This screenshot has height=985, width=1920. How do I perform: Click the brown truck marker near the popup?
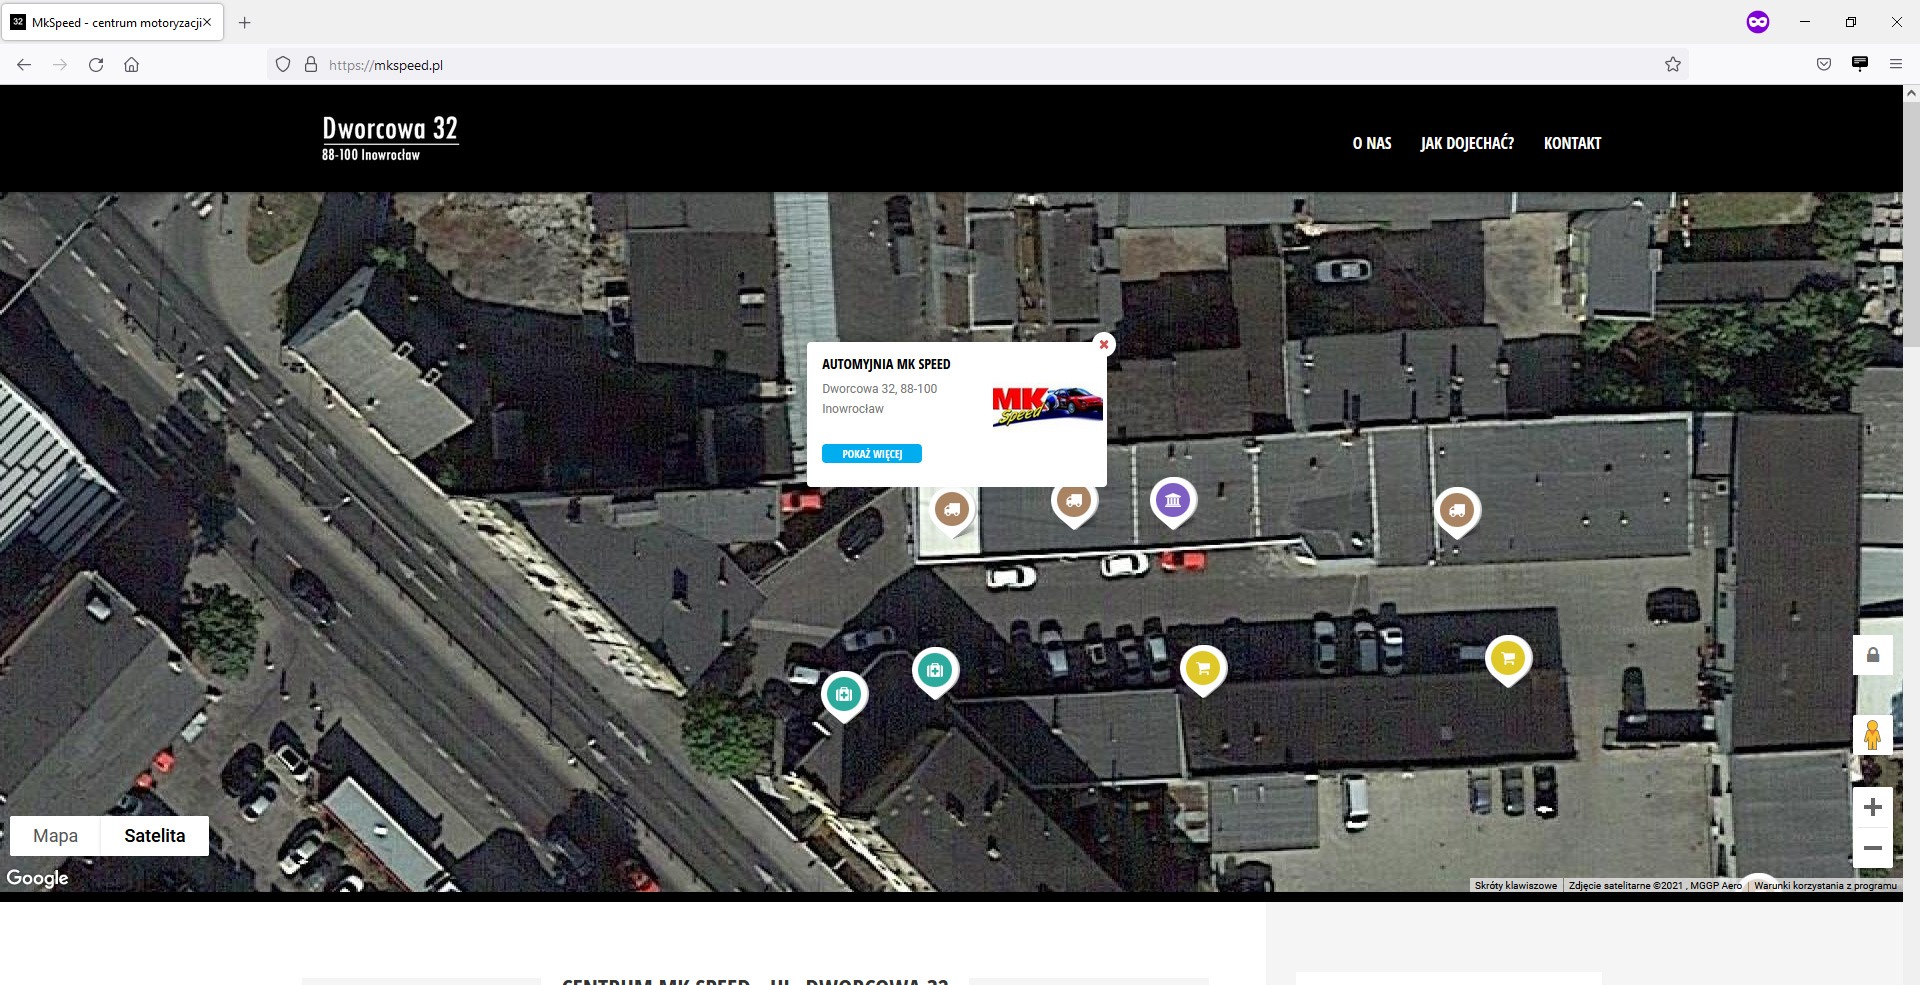point(1074,500)
